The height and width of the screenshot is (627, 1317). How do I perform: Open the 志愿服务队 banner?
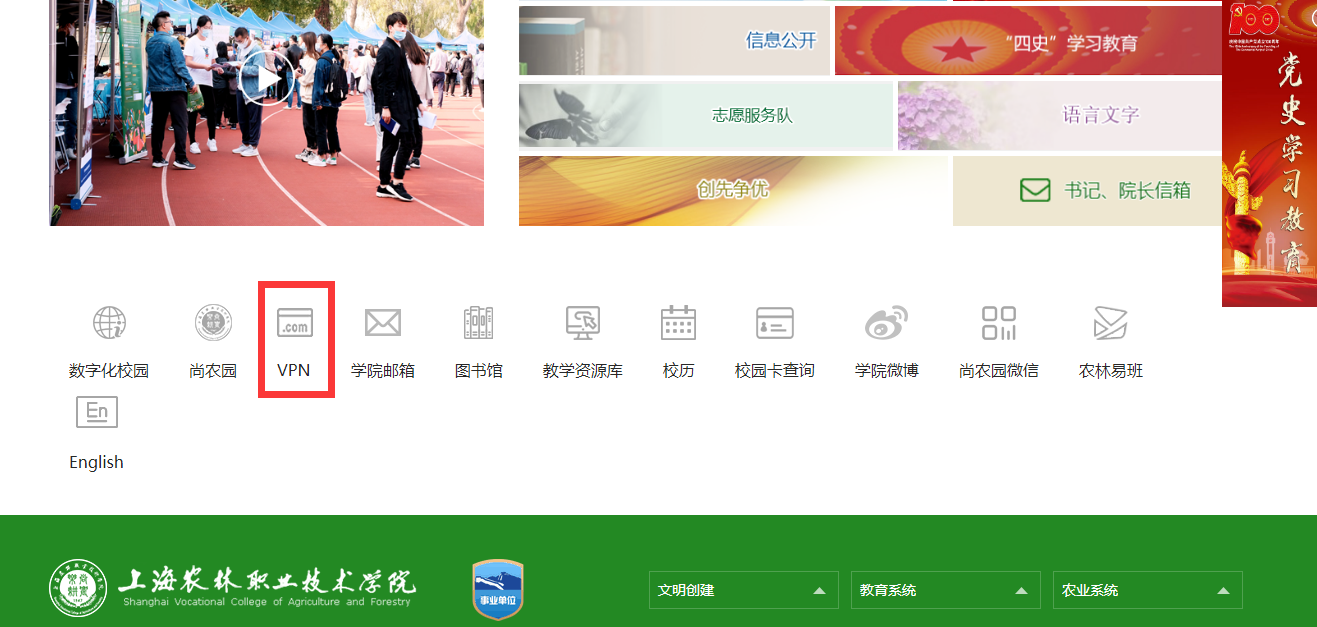pyautogui.click(x=705, y=116)
